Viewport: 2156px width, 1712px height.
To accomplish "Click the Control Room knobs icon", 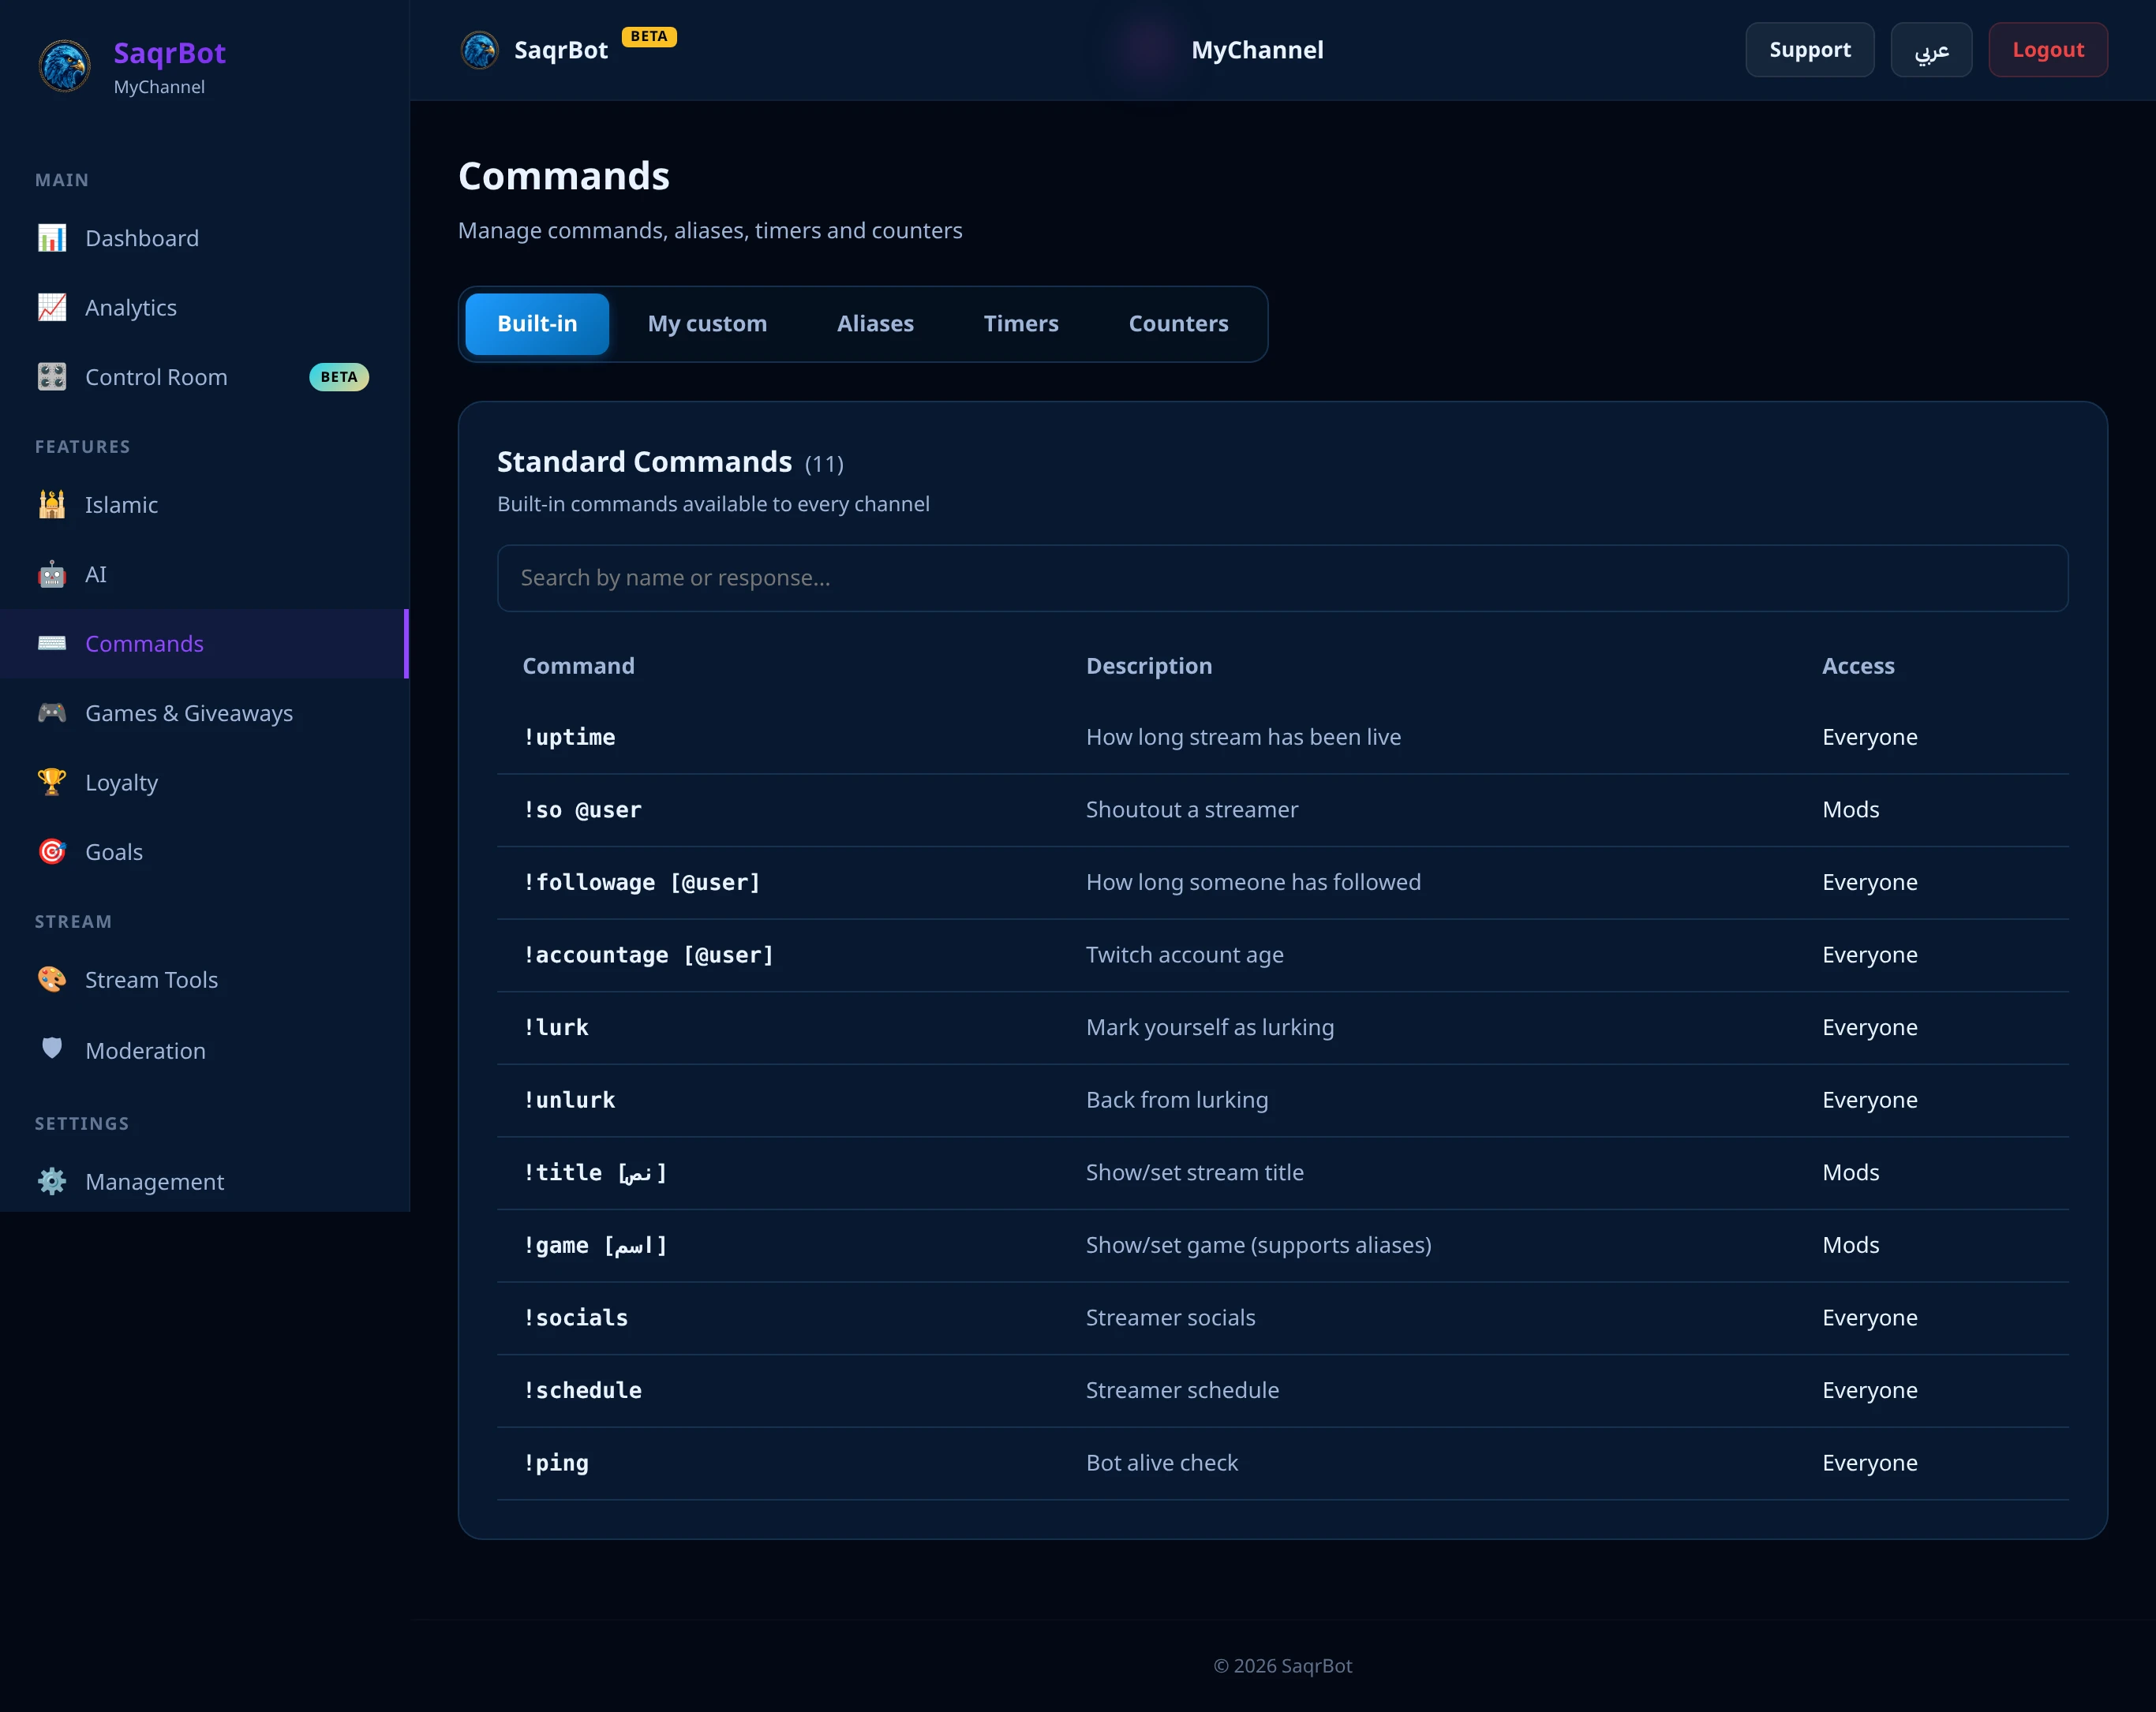I will pyautogui.click(x=52, y=377).
